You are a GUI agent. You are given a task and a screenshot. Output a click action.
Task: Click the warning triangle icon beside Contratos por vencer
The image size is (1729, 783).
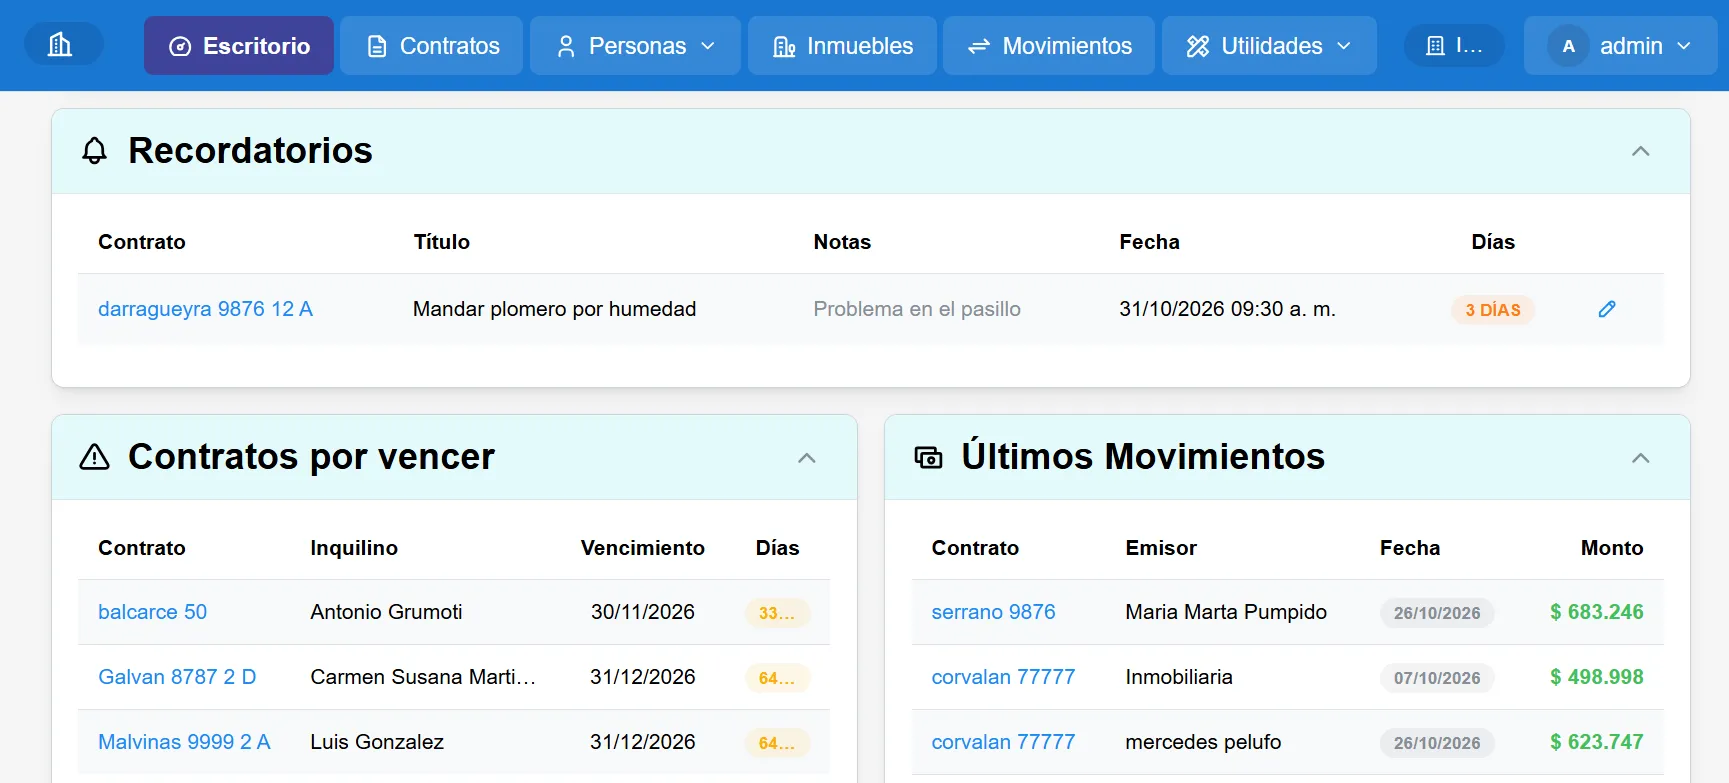point(95,457)
